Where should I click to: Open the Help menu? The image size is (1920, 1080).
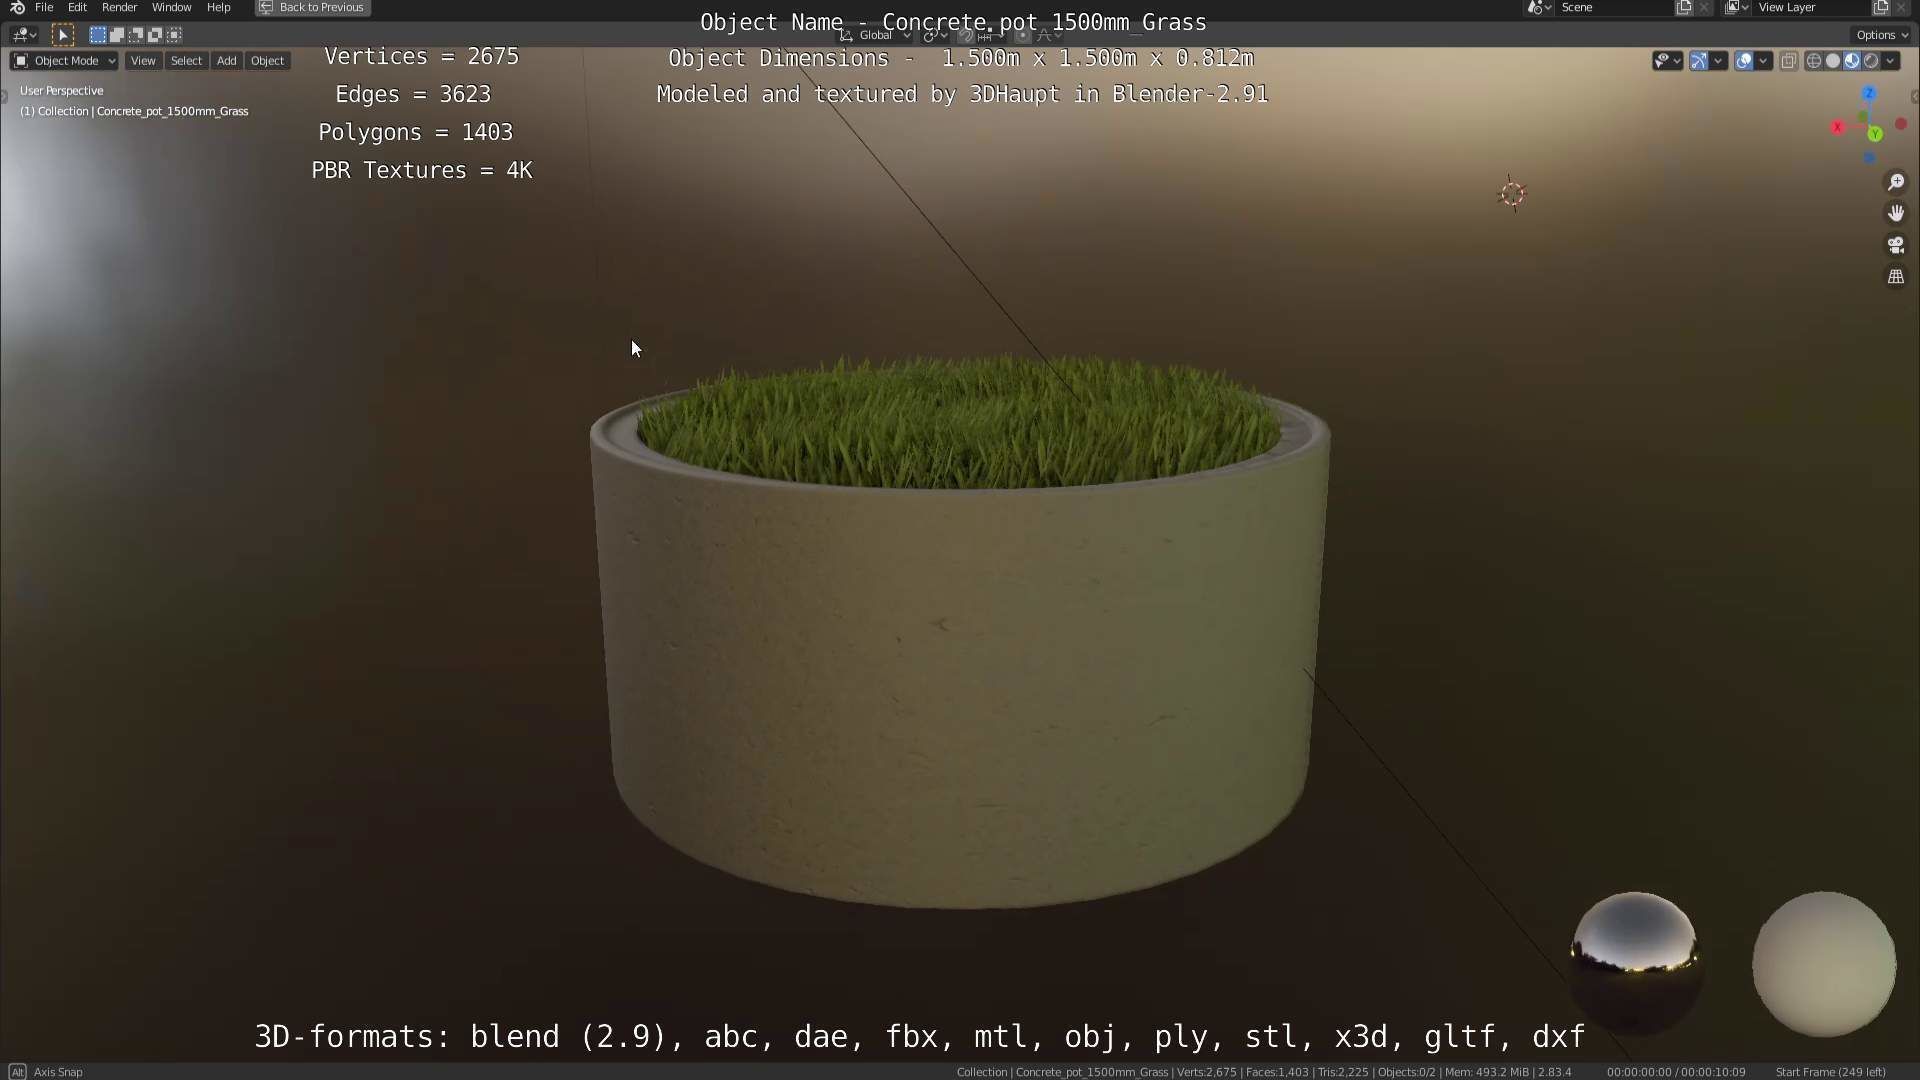point(218,7)
